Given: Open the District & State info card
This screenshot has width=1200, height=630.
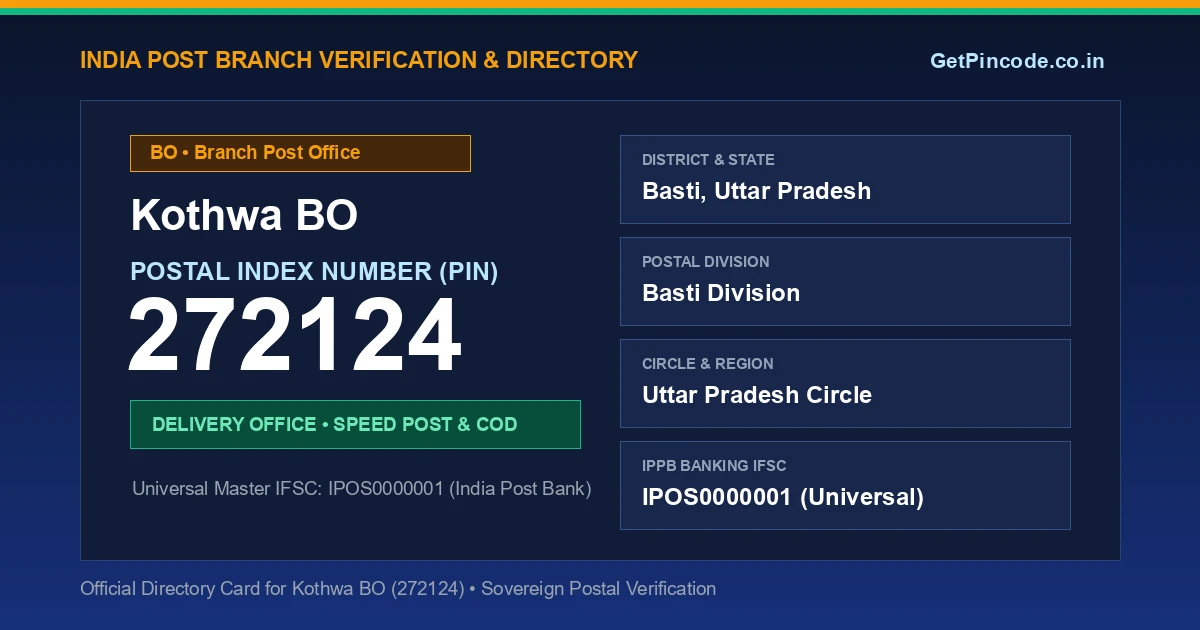Looking at the screenshot, I should (x=845, y=179).
